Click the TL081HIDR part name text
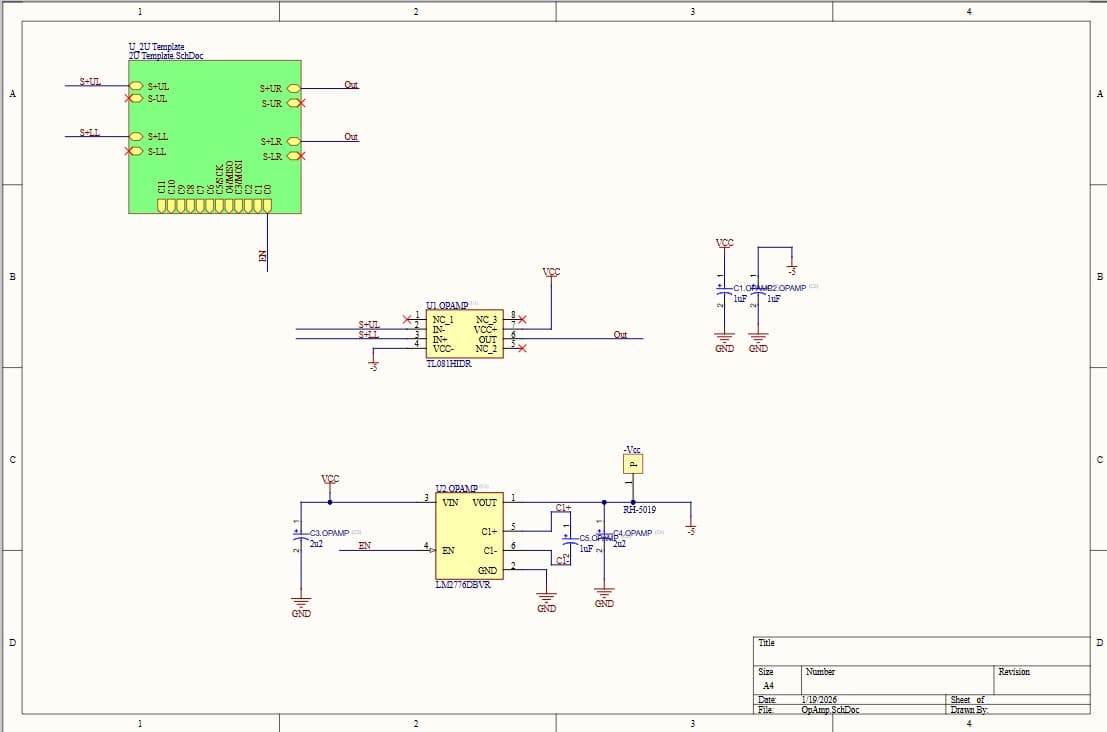Screen dimensions: 1107x732 [448, 364]
